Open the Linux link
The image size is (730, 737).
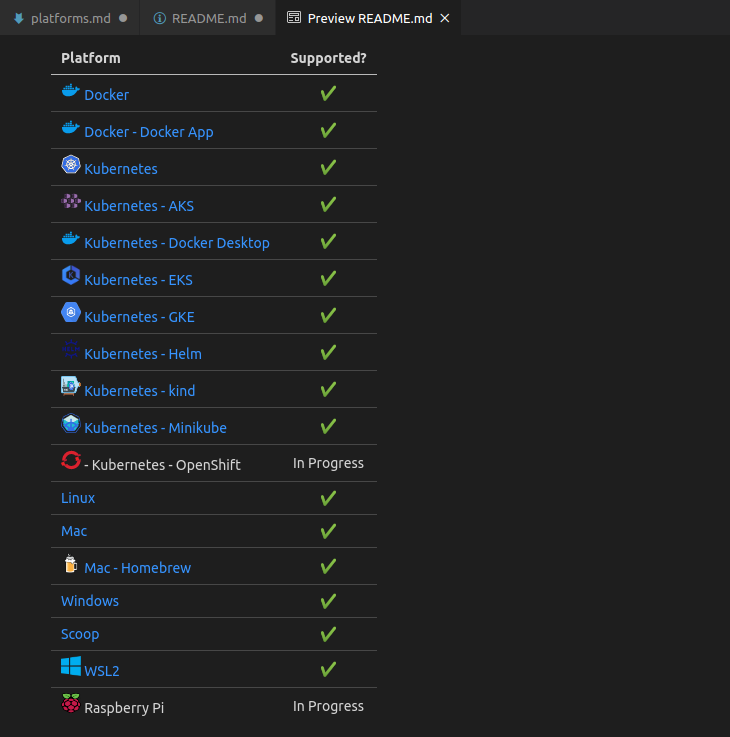(78, 498)
